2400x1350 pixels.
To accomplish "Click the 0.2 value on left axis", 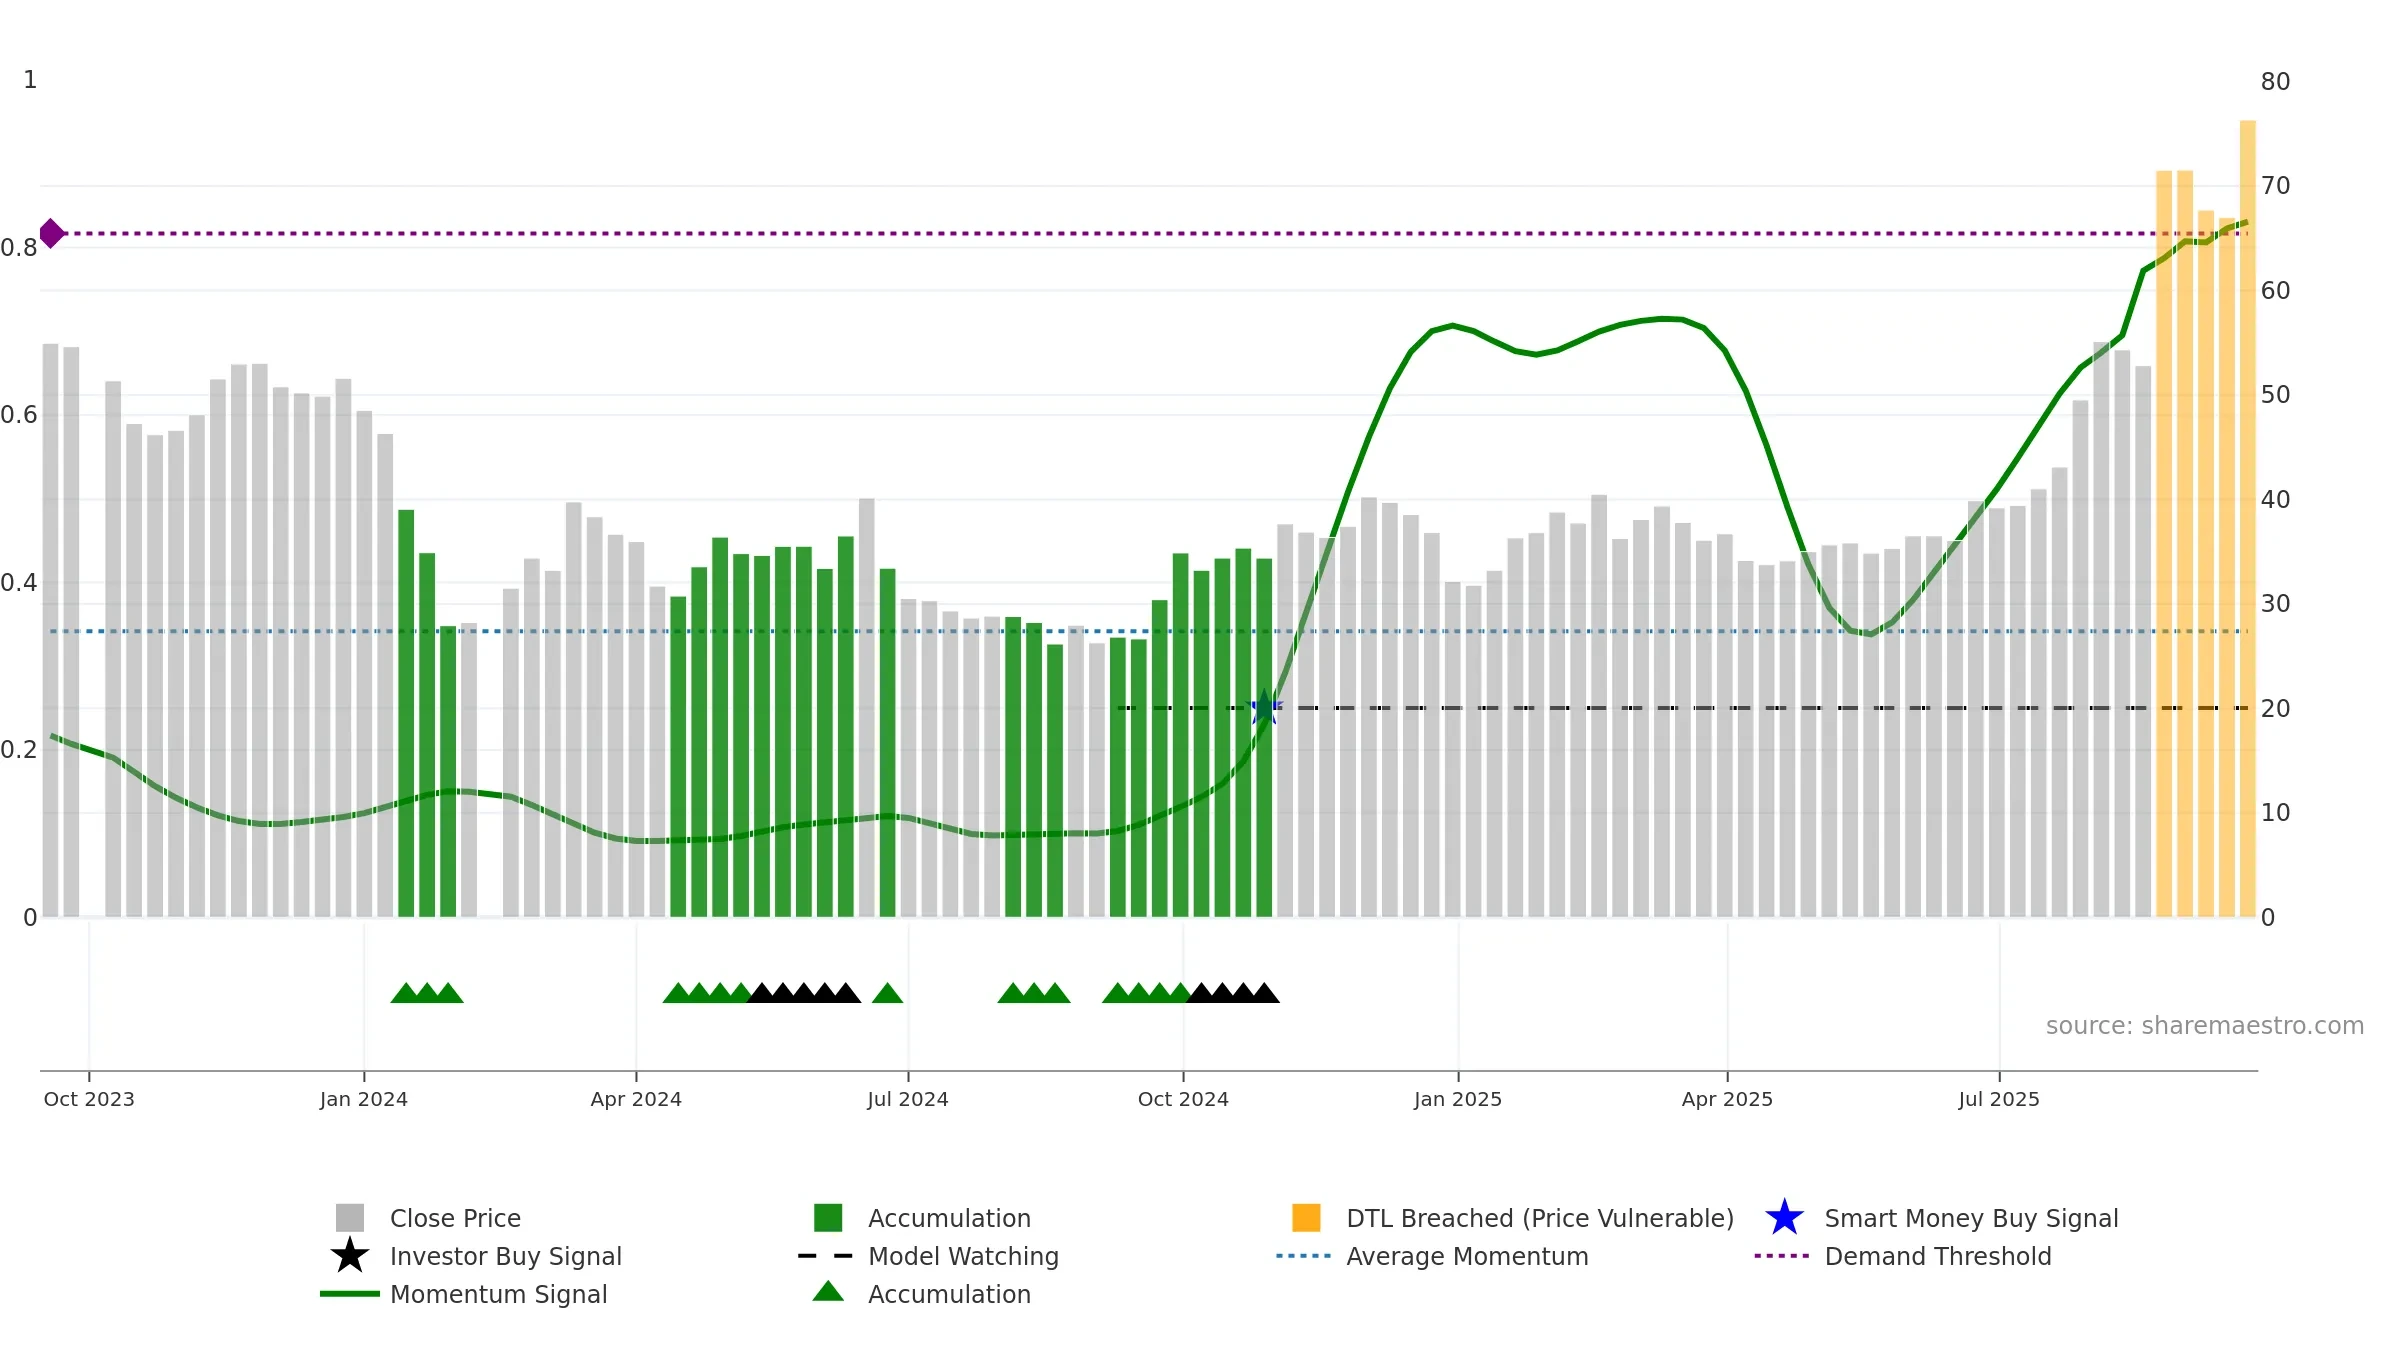I will coord(19,750).
